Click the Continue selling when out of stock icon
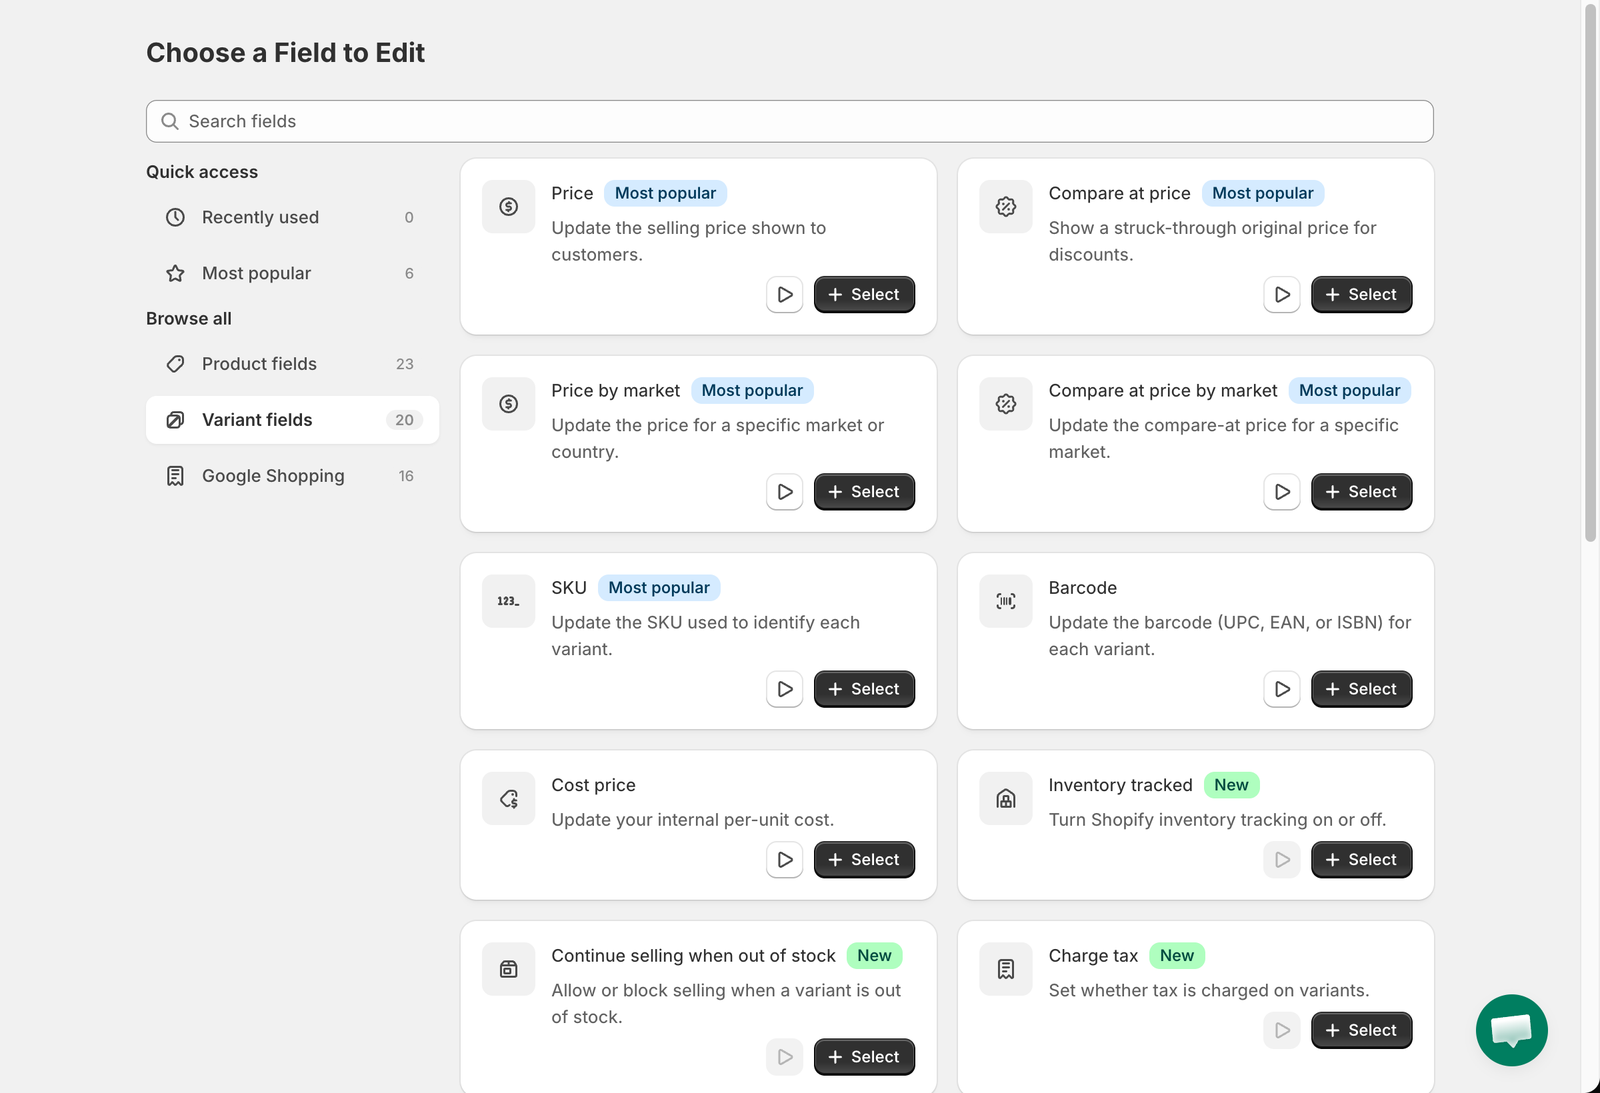This screenshot has width=1600, height=1093. coord(509,969)
